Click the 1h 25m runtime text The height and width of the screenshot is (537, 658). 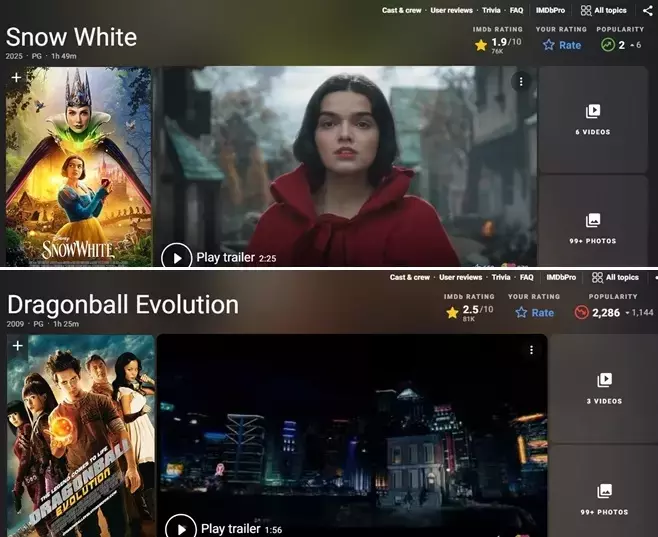66,324
